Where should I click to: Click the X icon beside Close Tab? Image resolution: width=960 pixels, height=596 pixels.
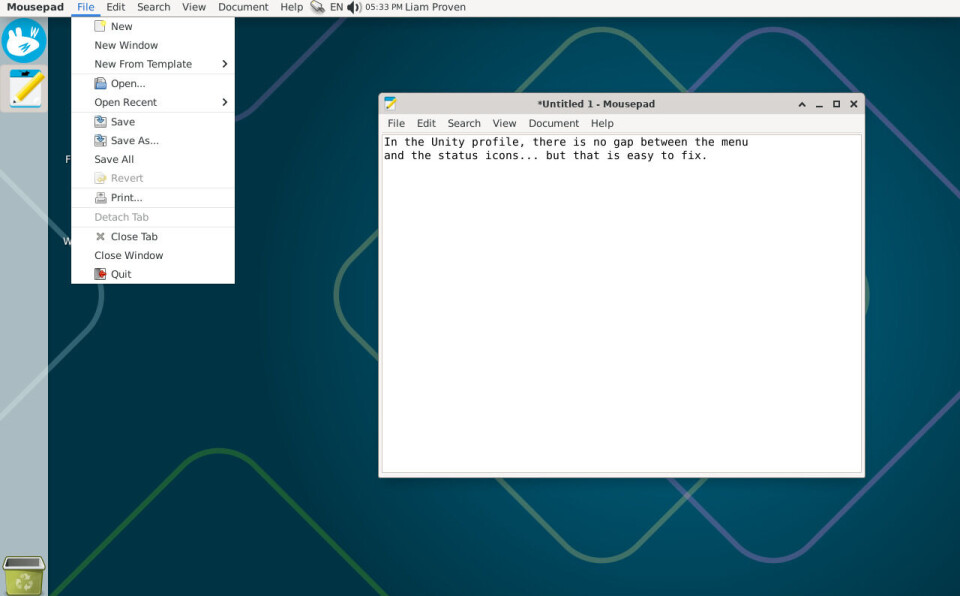click(100, 236)
